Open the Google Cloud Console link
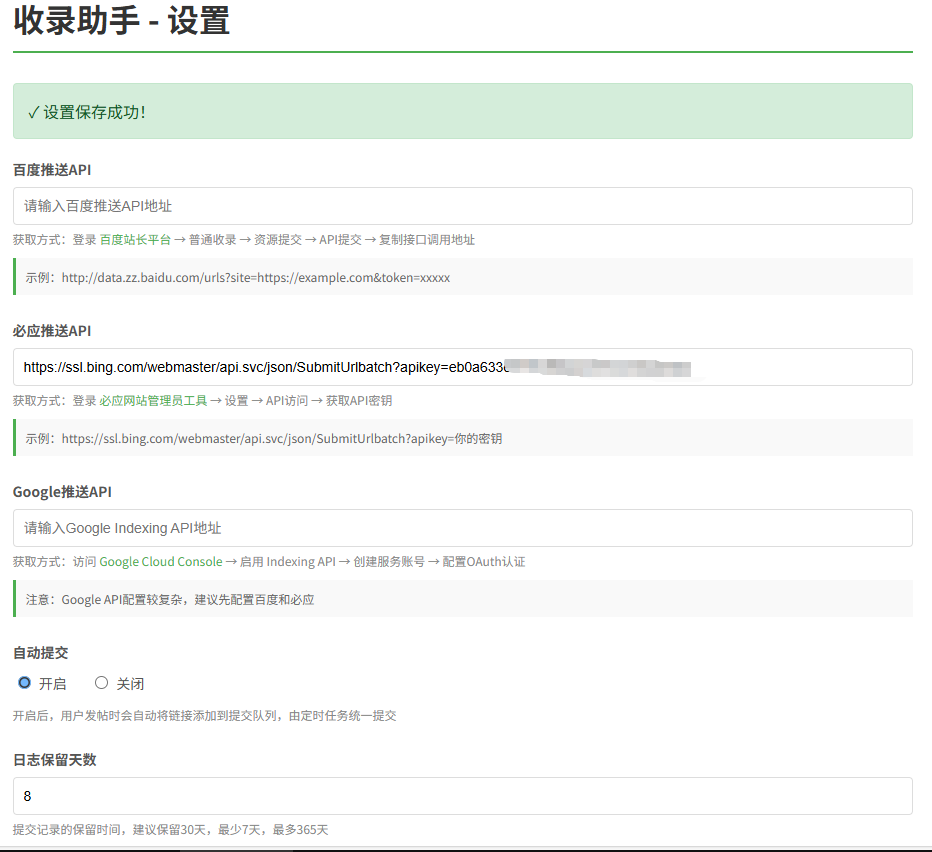Image resolution: width=932 pixels, height=852 pixels. (160, 562)
